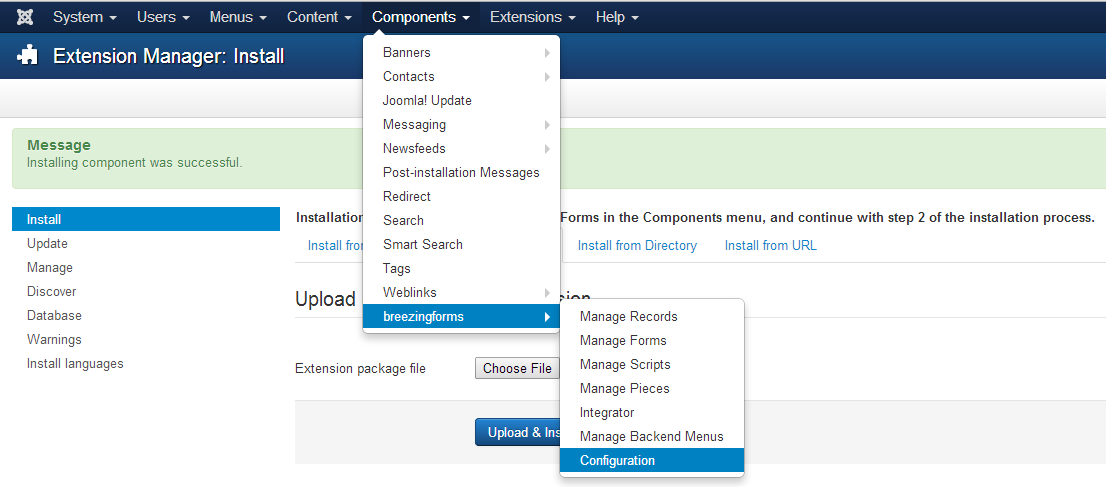The image size is (1106, 487).
Task: Open Integrator submenu entry
Action: (652, 413)
